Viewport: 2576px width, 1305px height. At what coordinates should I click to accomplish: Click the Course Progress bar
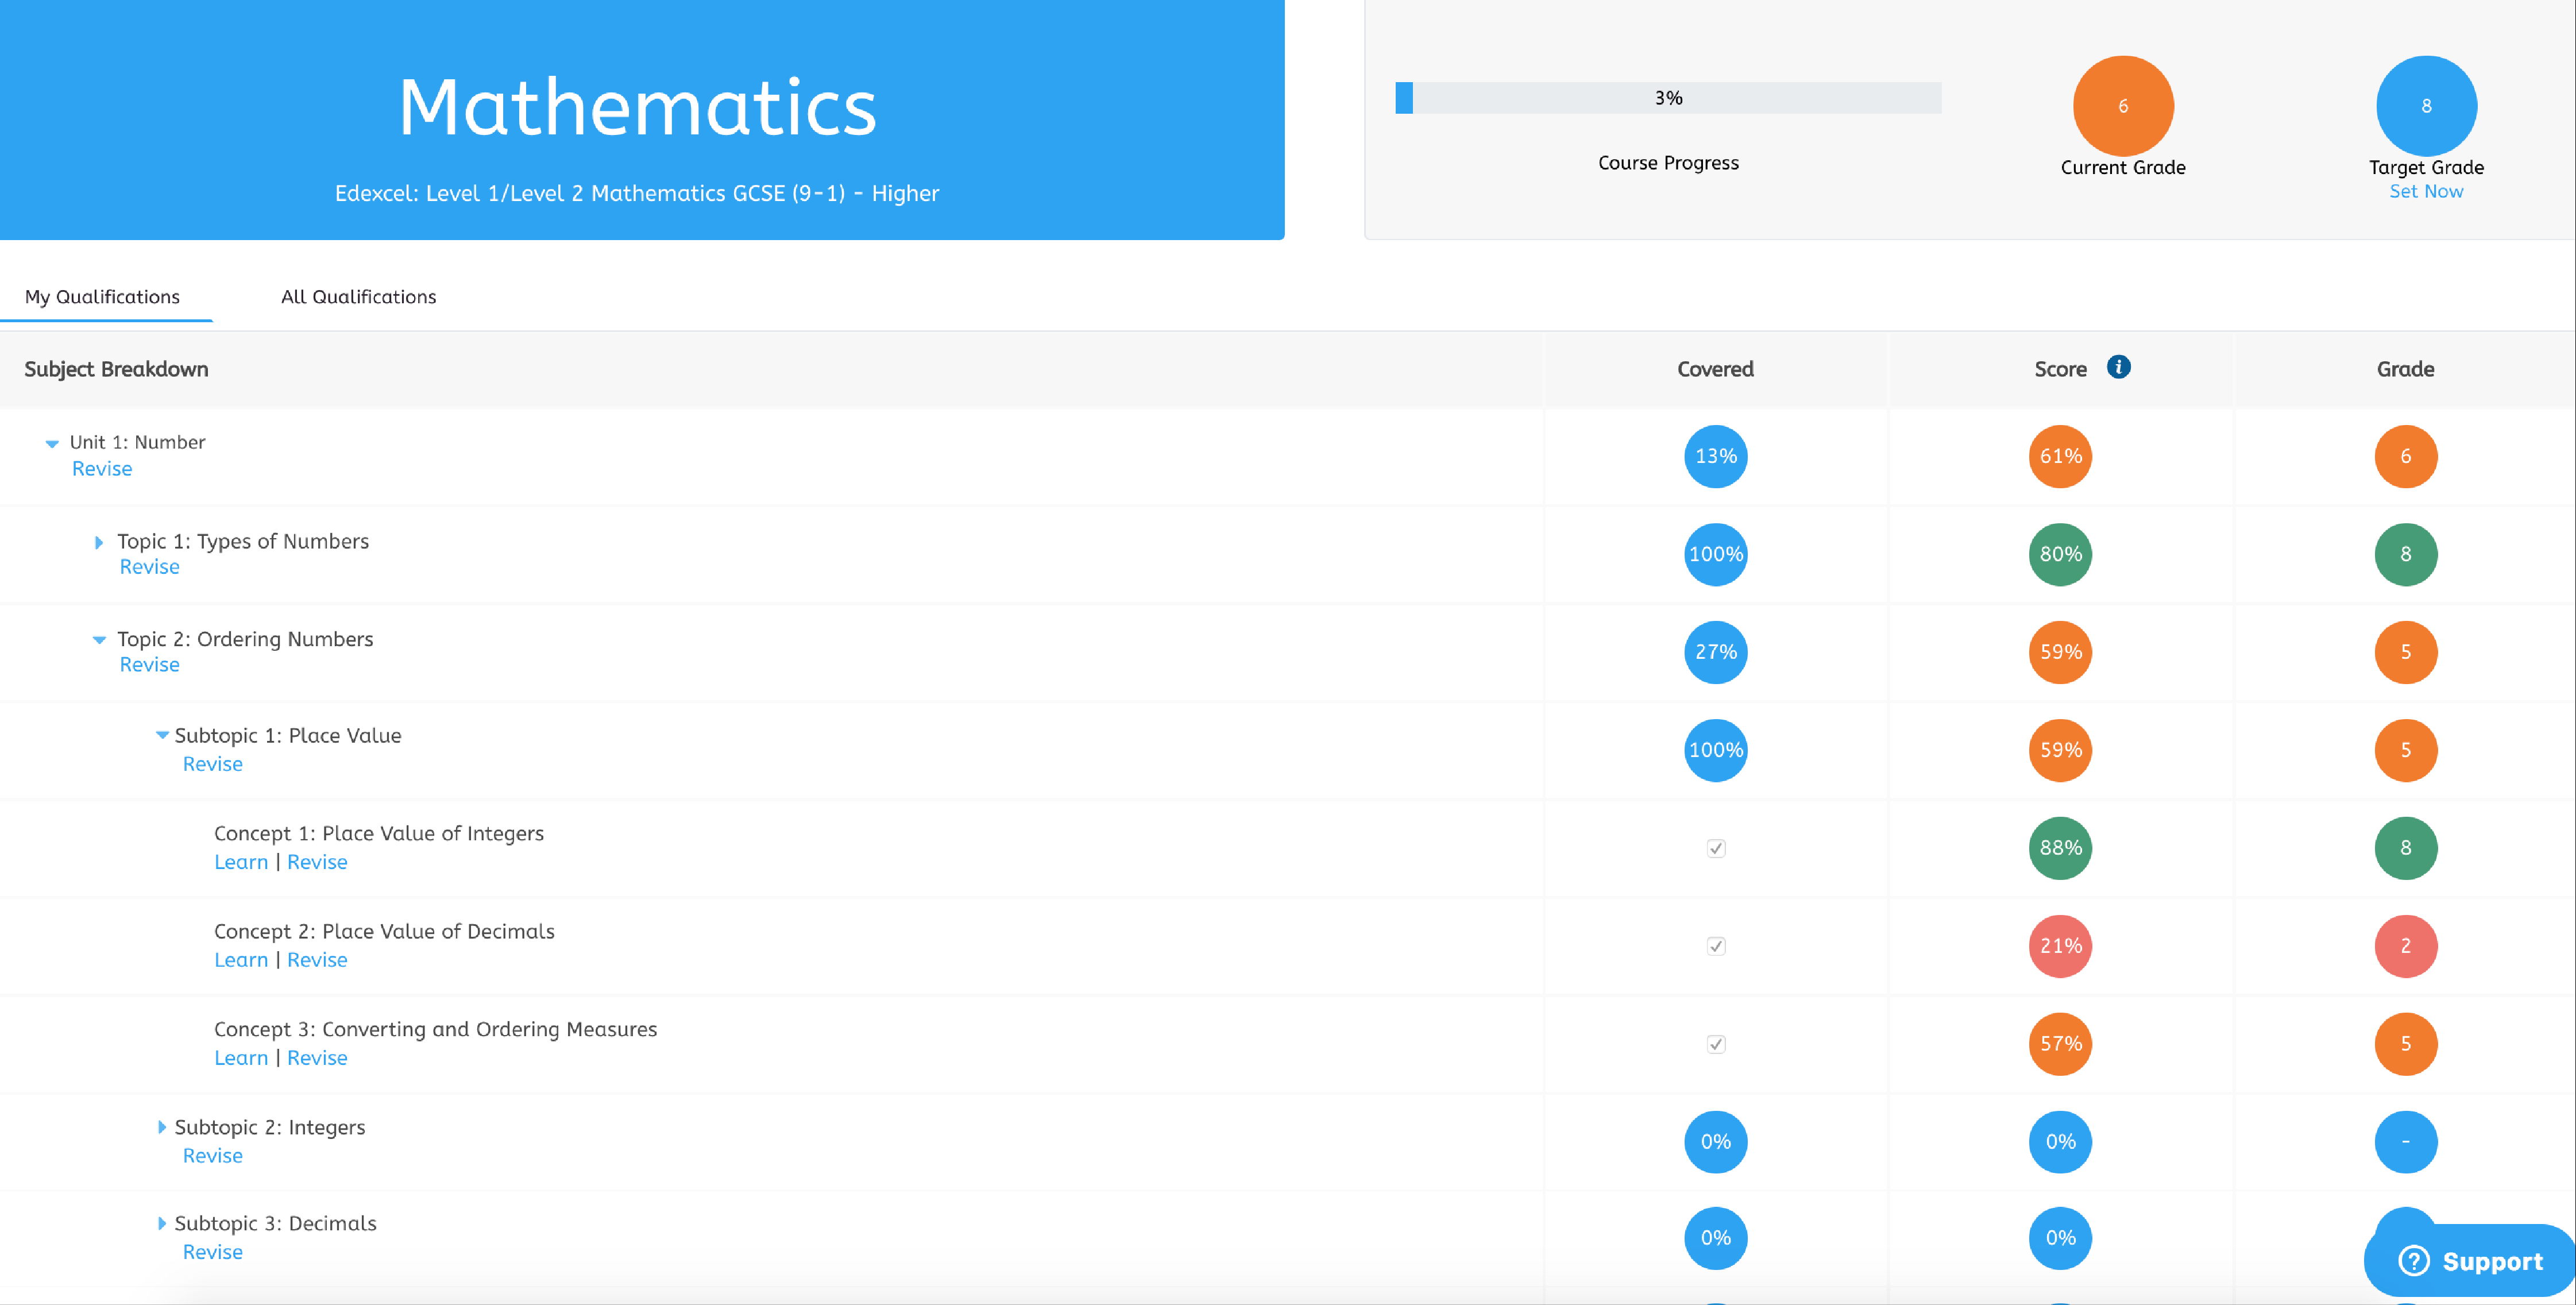point(1667,98)
